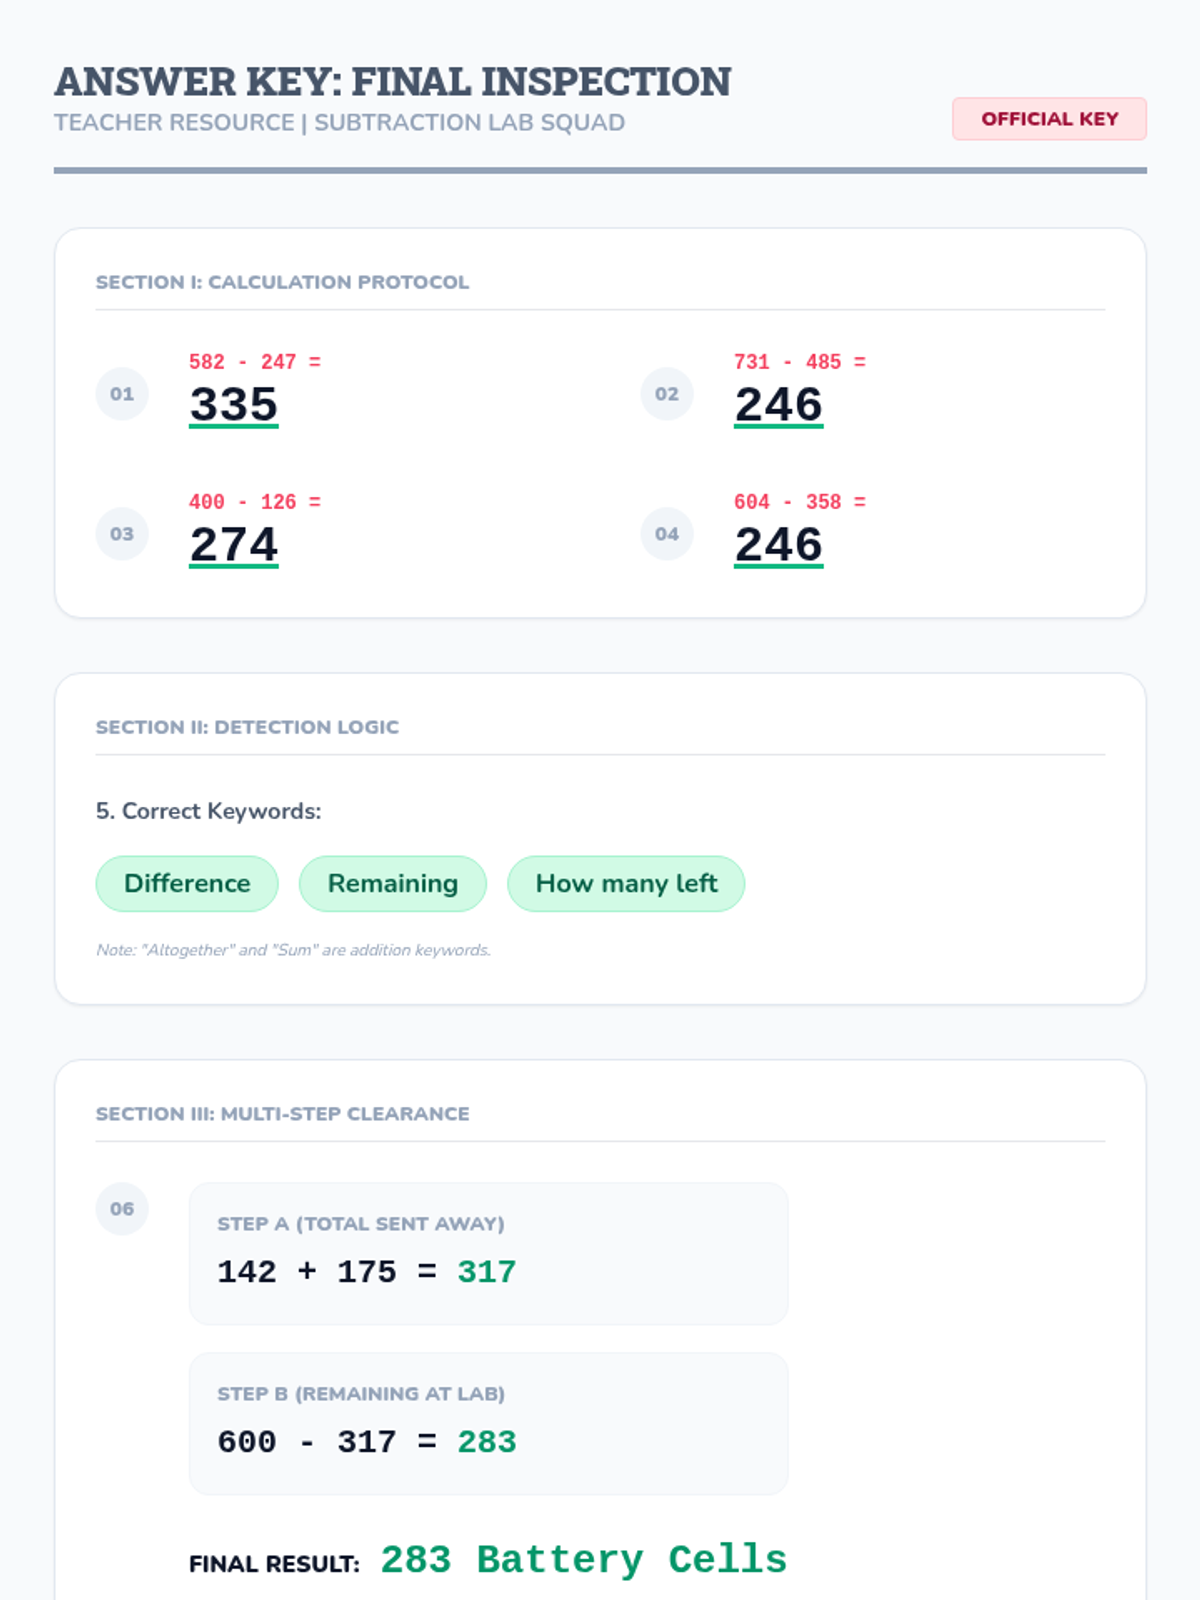Select the Remaining keyword chip
Viewport: 1200px width, 1600px height.
click(x=393, y=884)
